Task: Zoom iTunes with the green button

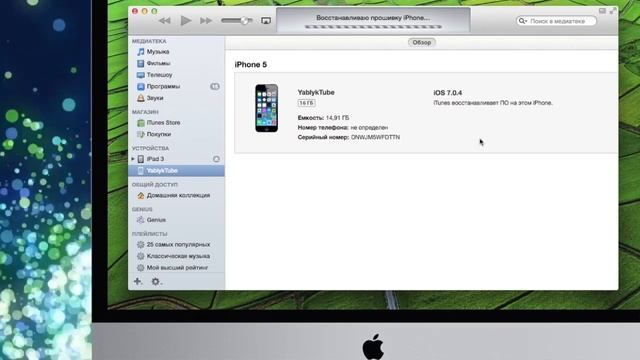Action: coord(154,11)
